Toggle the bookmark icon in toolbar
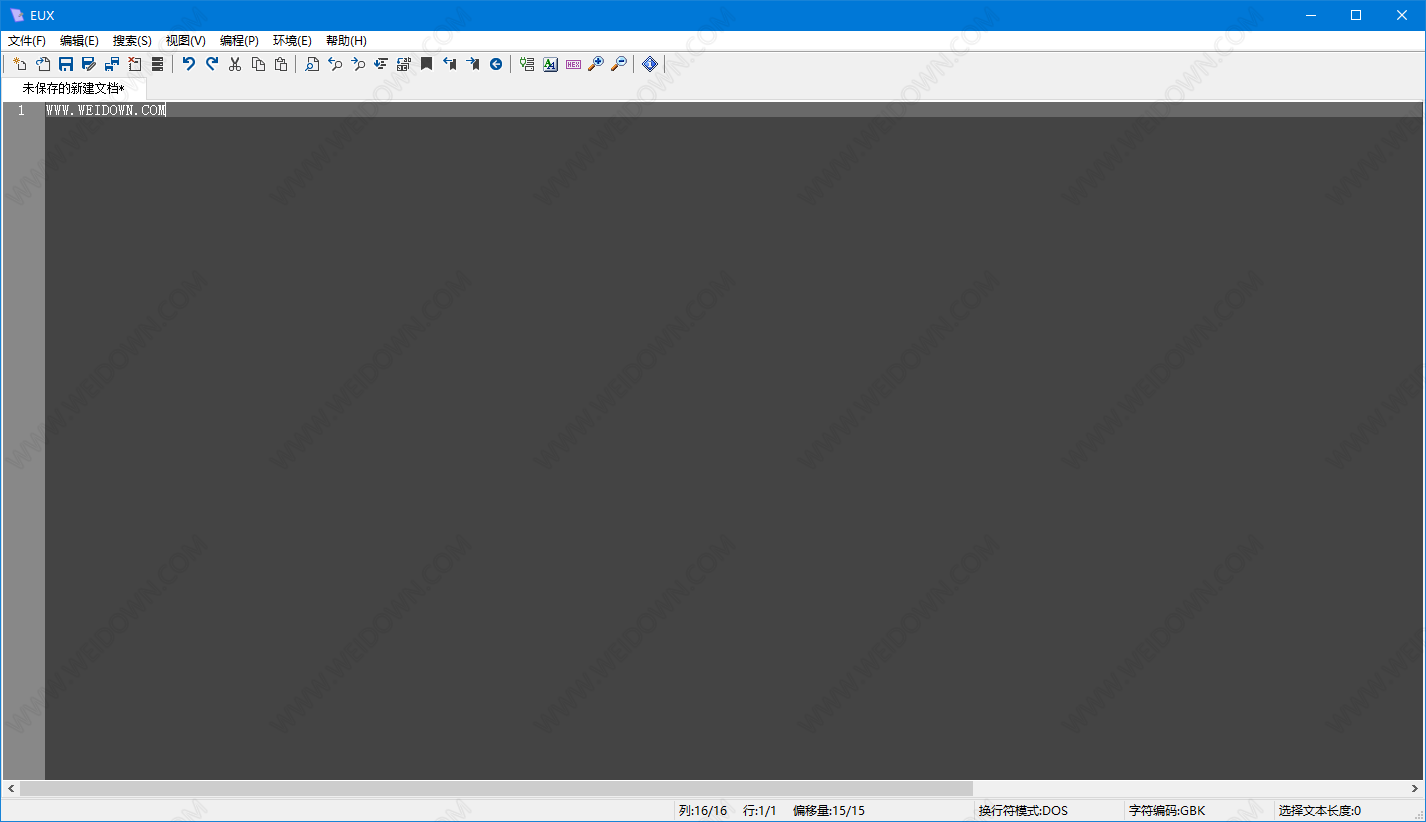The height and width of the screenshot is (822, 1426). point(426,64)
